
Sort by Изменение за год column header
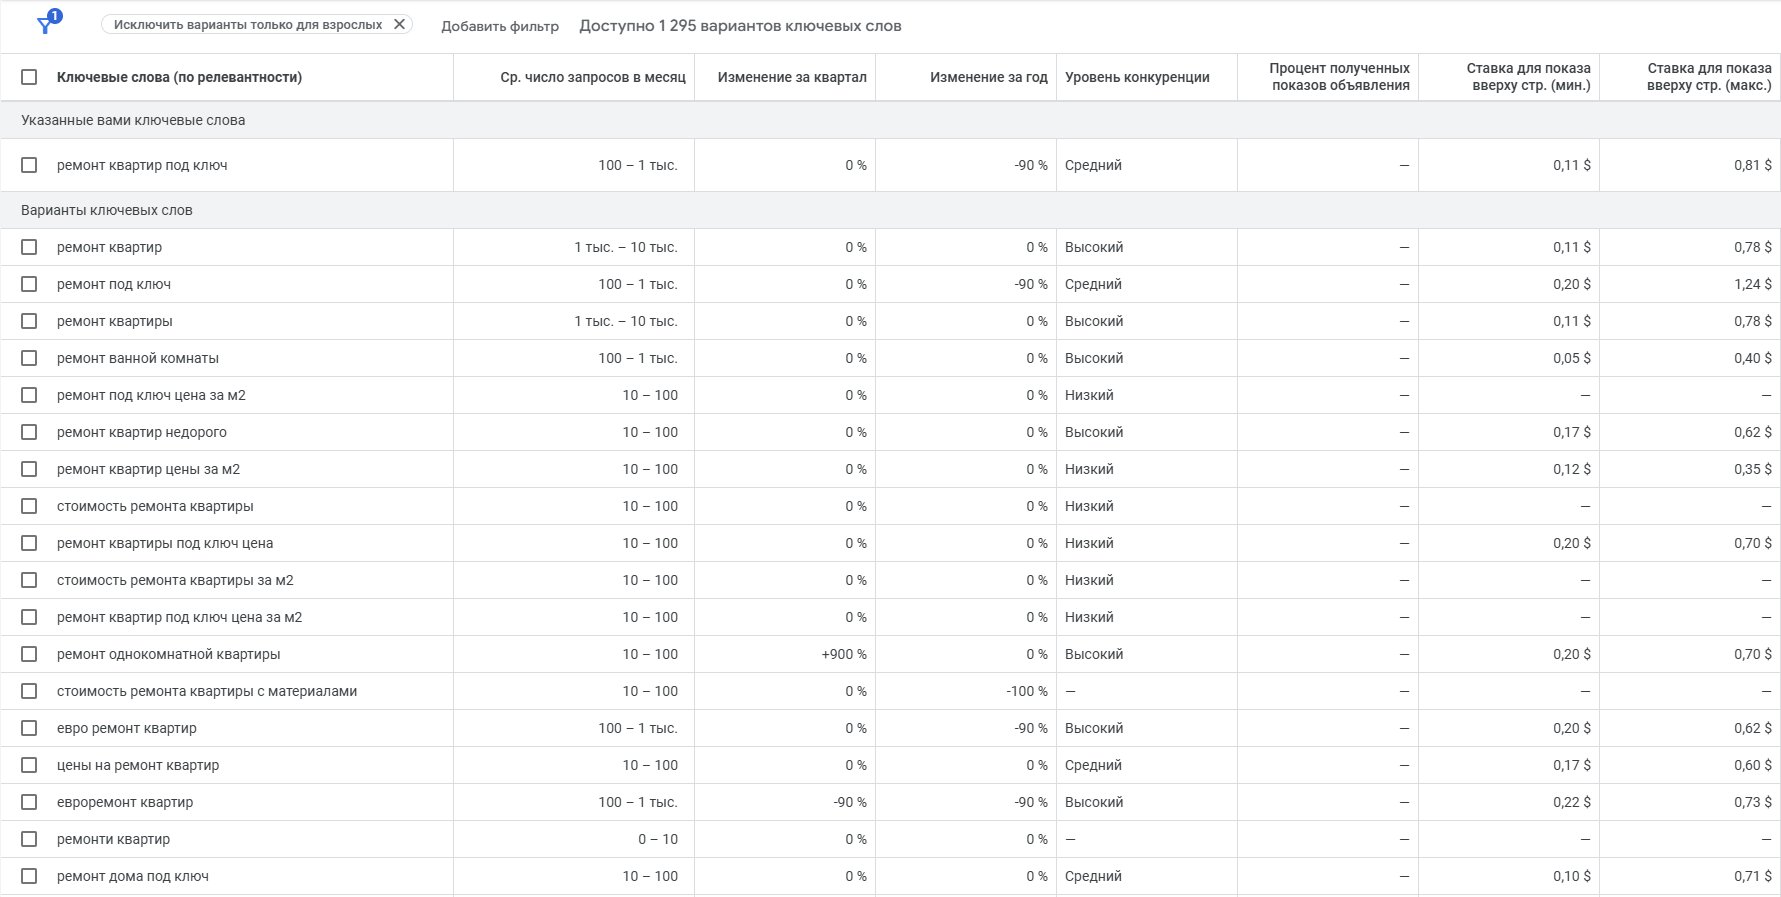(x=988, y=77)
